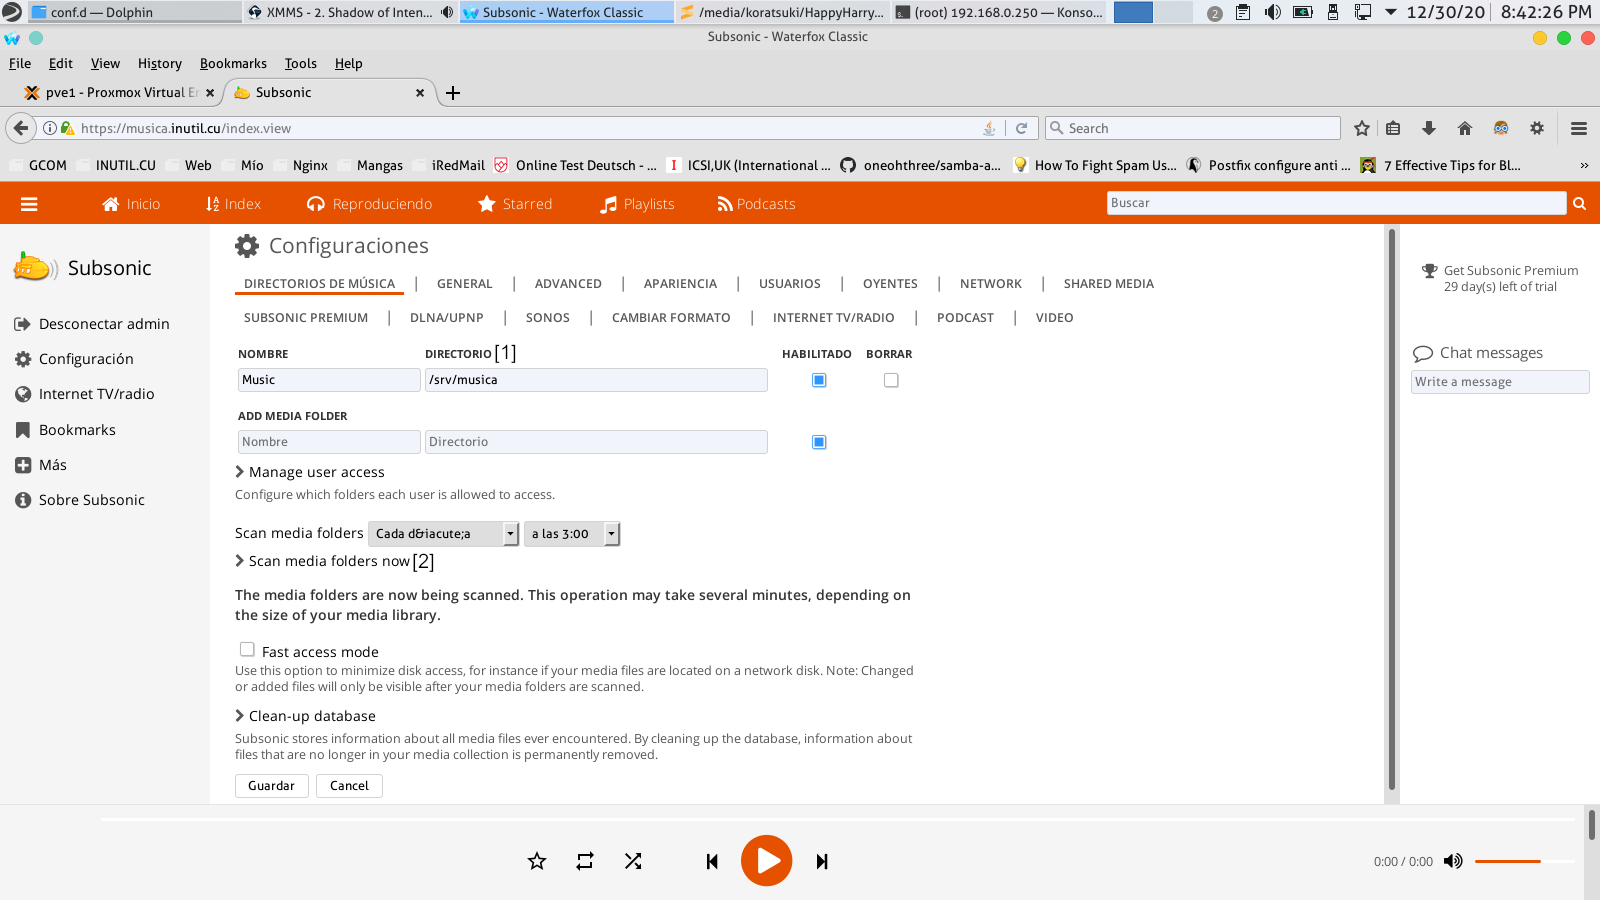Image resolution: width=1600 pixels, height=900 pixels.
Task: Open the History menu
Action: pyautogui.click(x=160, y=63)
